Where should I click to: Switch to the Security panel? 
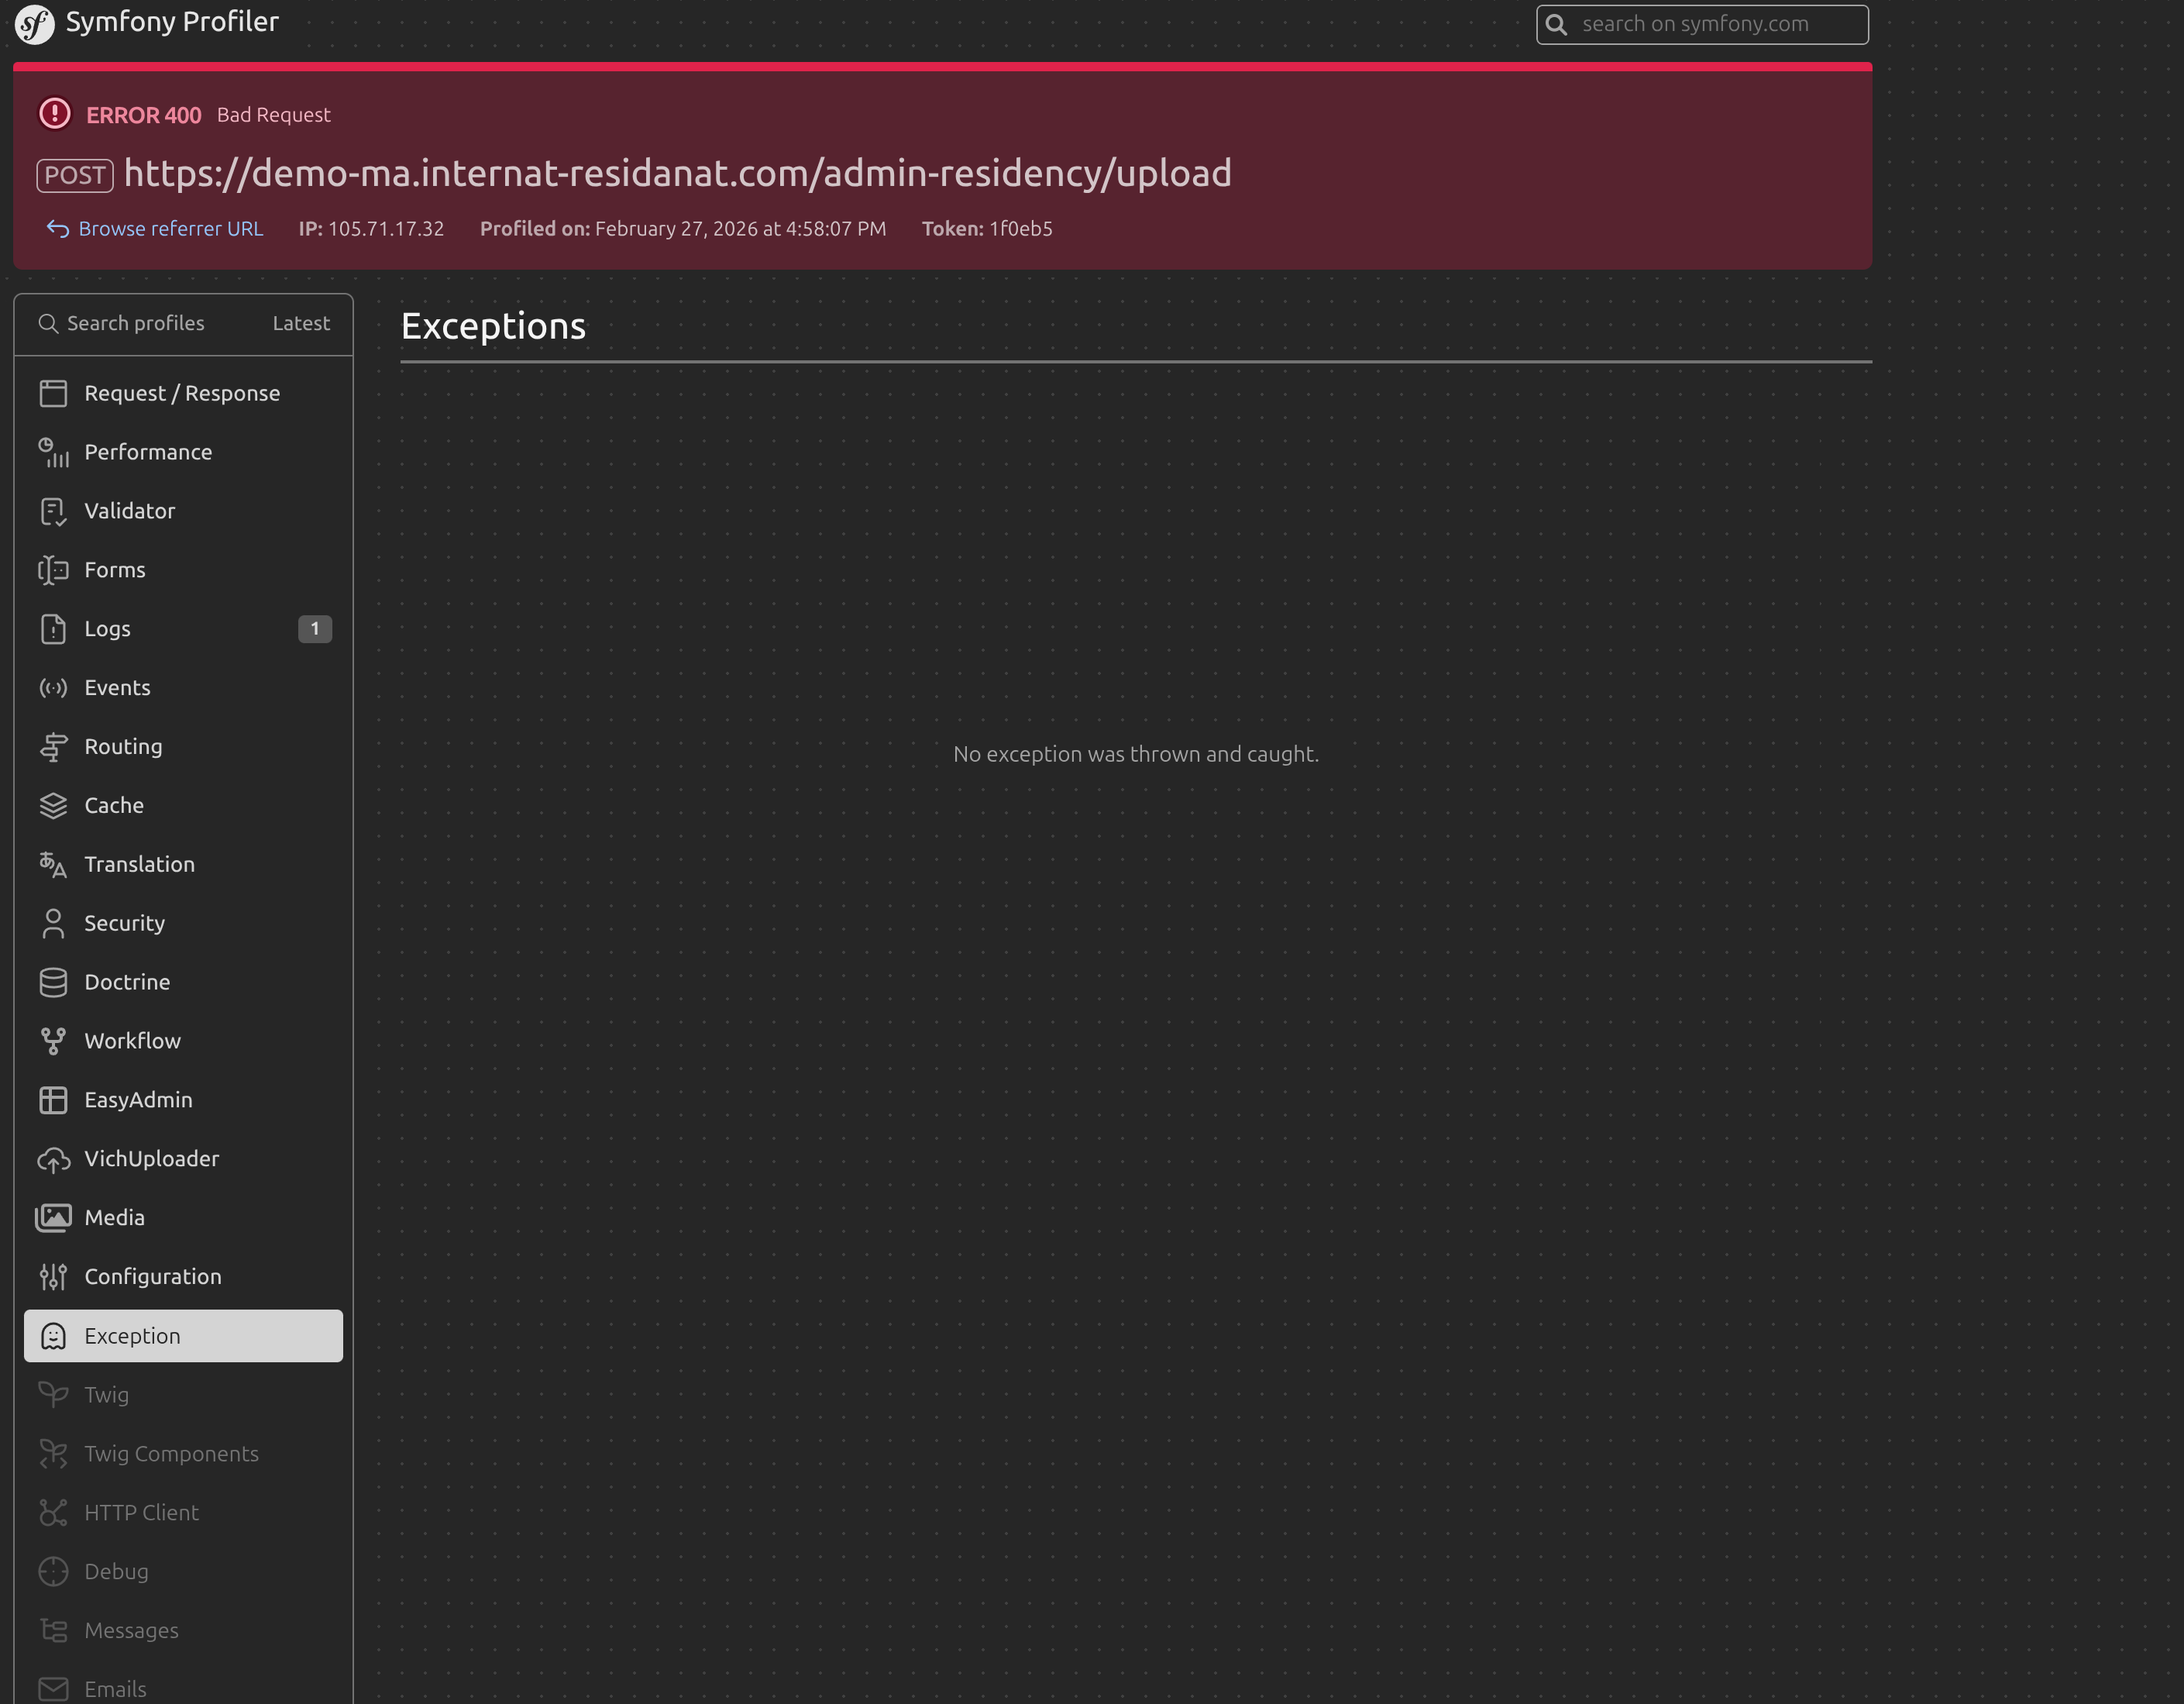click(x=124, y=923)
